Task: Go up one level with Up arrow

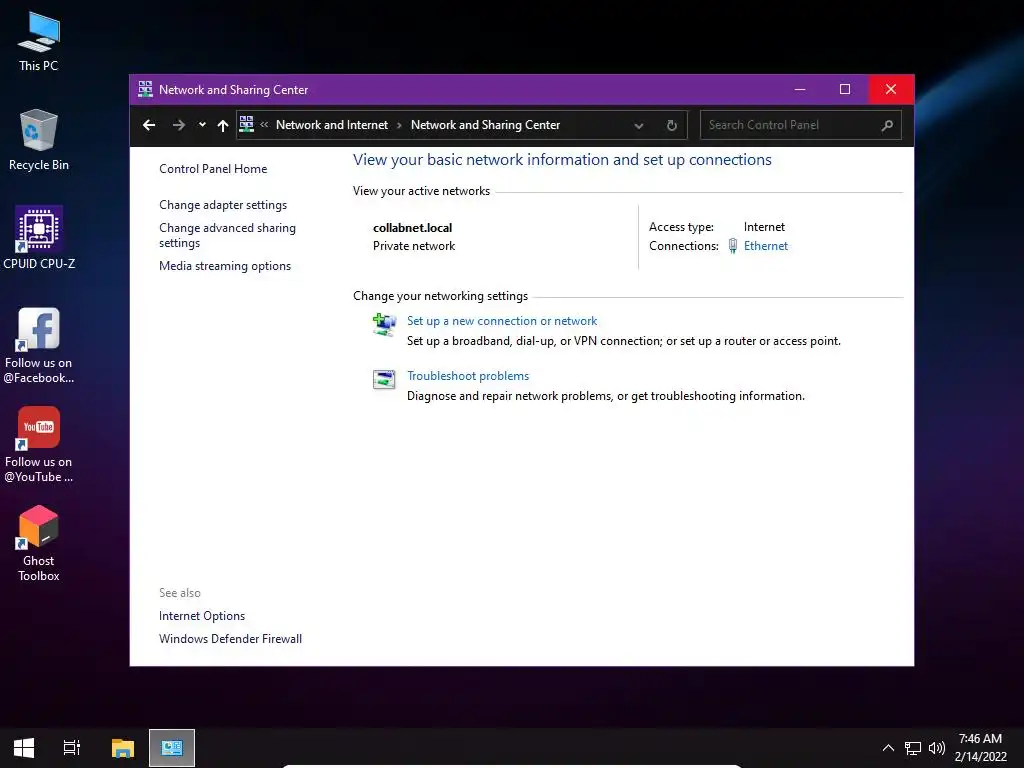Action: pos(223,125)
